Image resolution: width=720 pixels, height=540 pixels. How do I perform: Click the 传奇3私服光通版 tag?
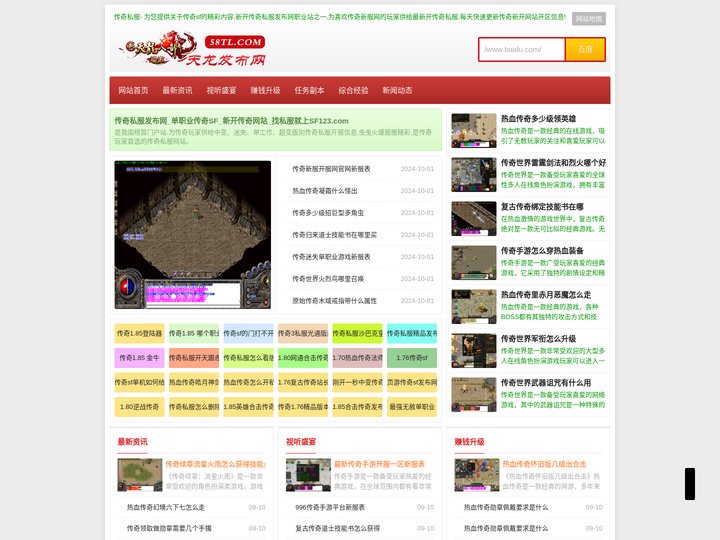tap(303, 333)
